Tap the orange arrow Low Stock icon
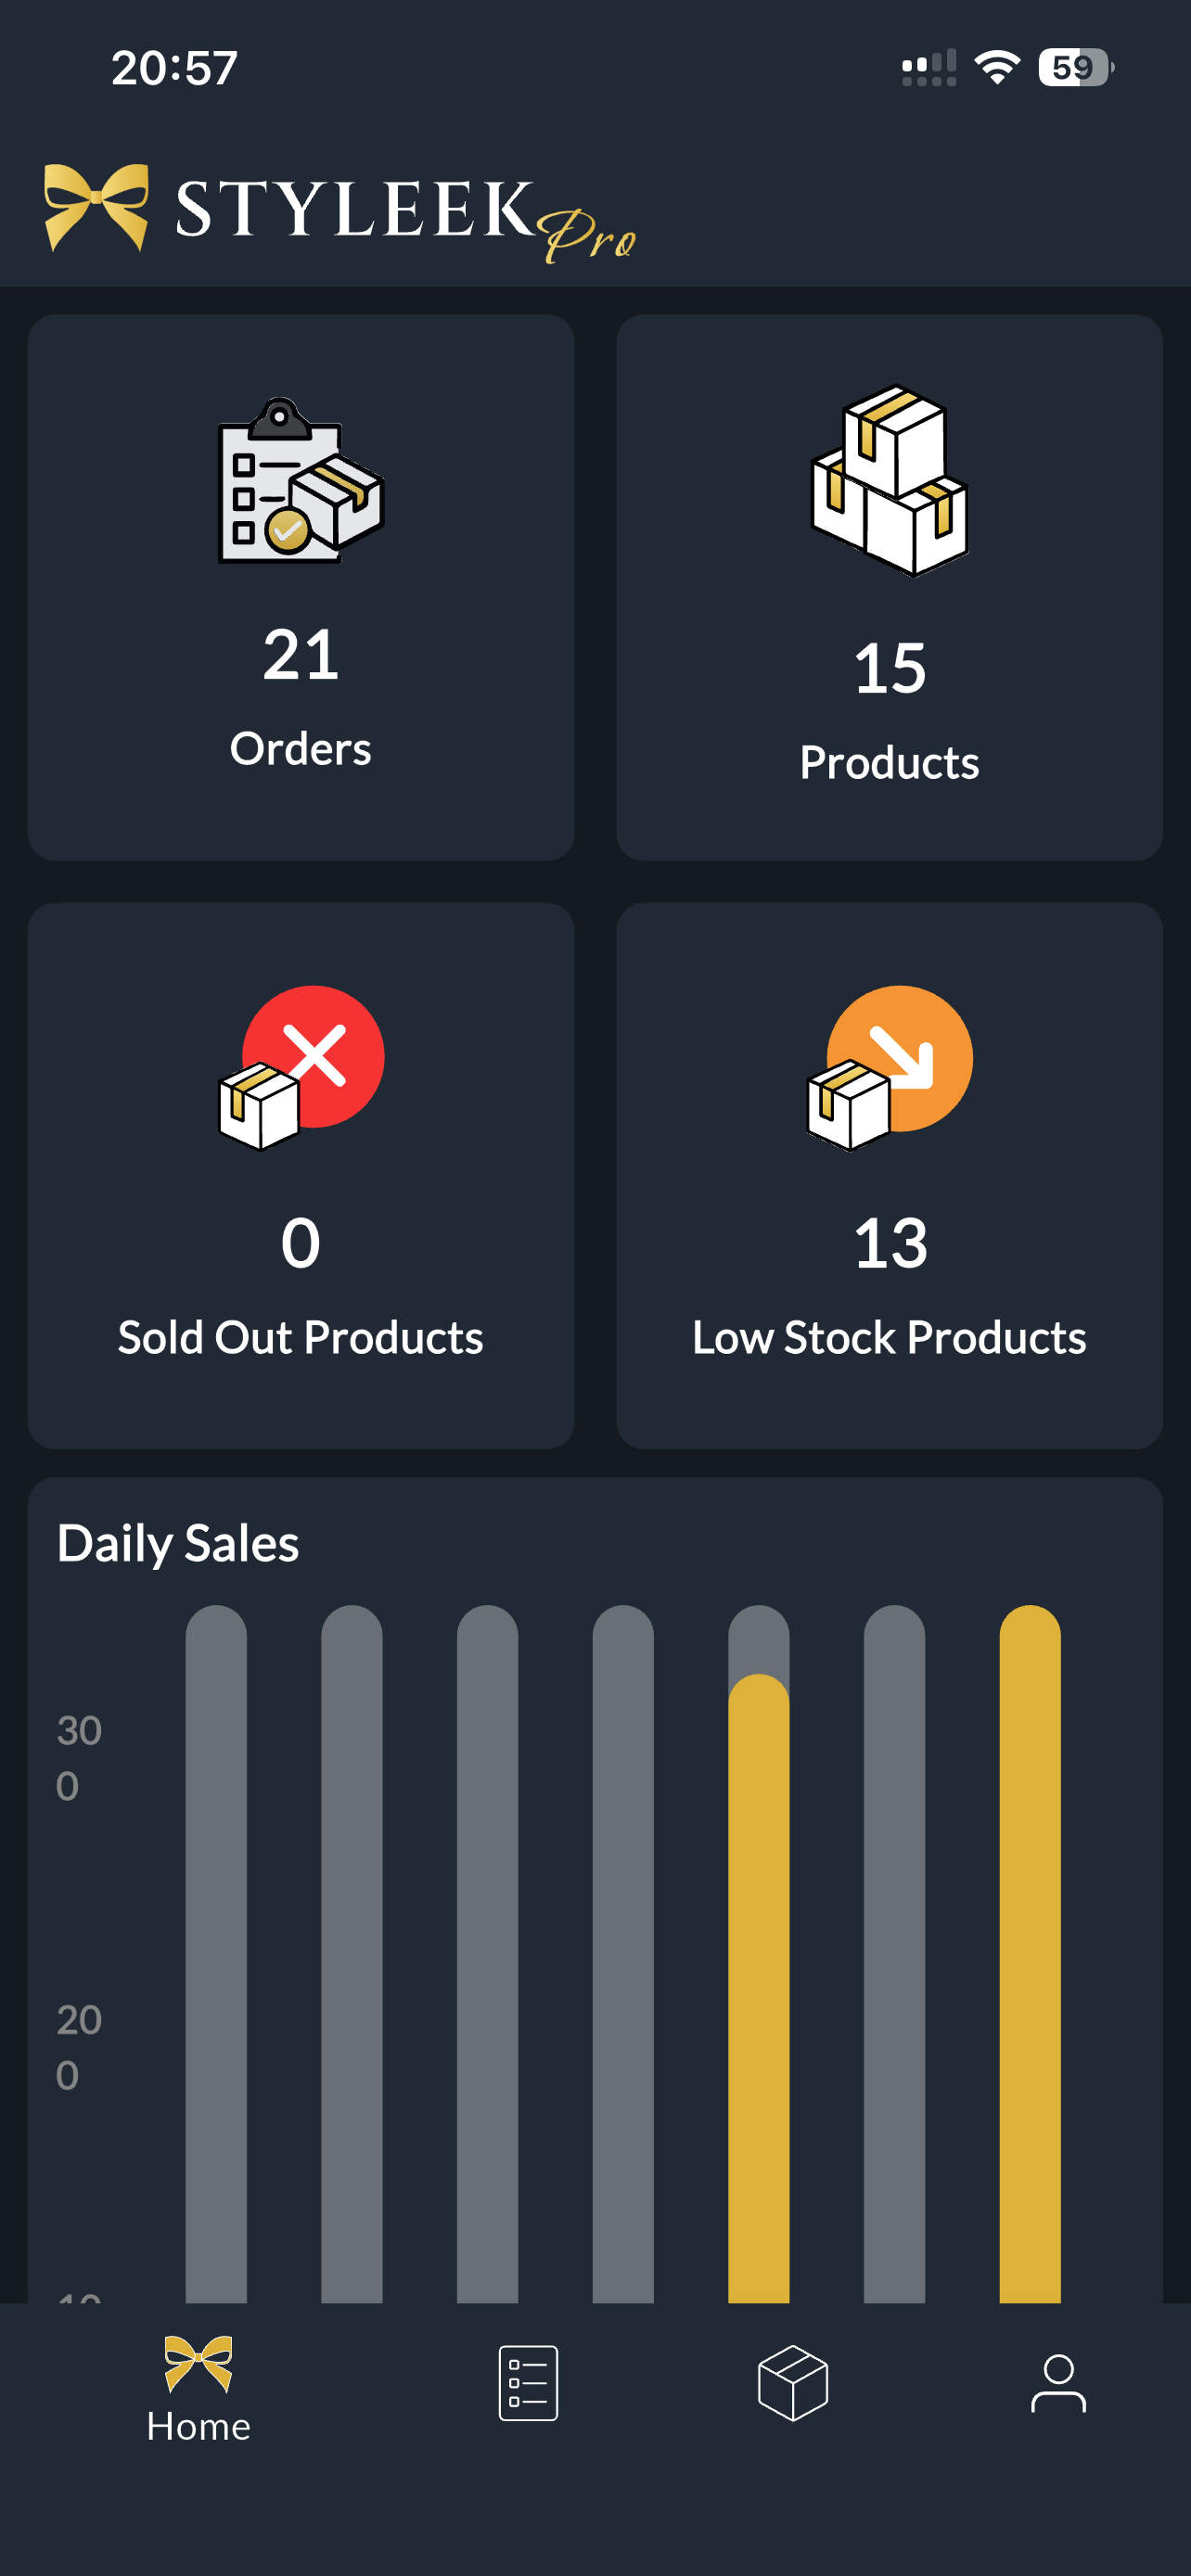1191x2576 pixels. click(889, 1068)
